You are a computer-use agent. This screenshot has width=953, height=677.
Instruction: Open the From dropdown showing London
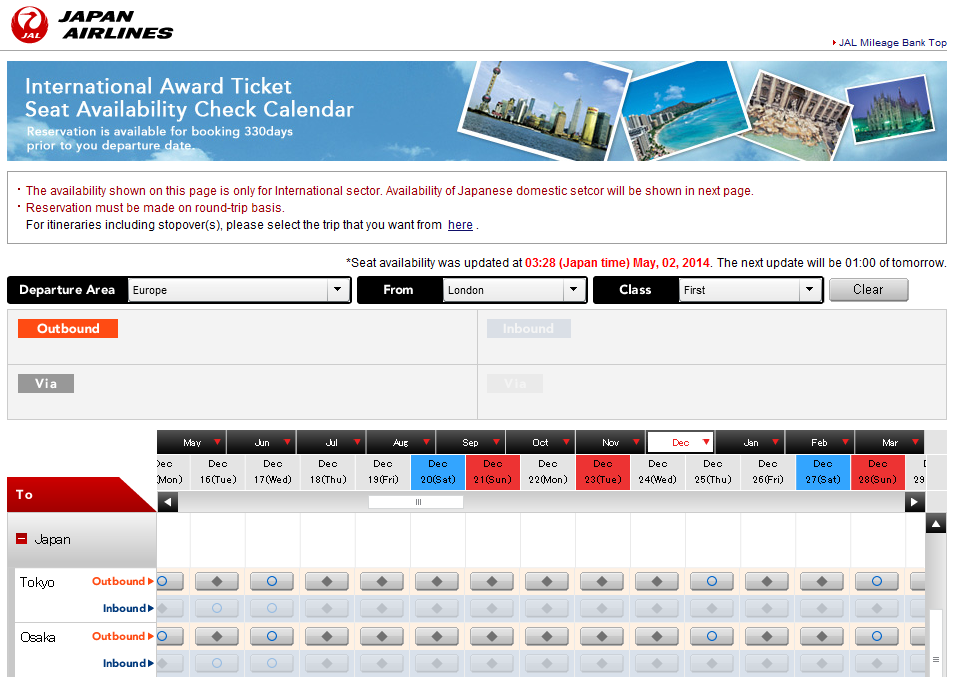pos(514,290)
